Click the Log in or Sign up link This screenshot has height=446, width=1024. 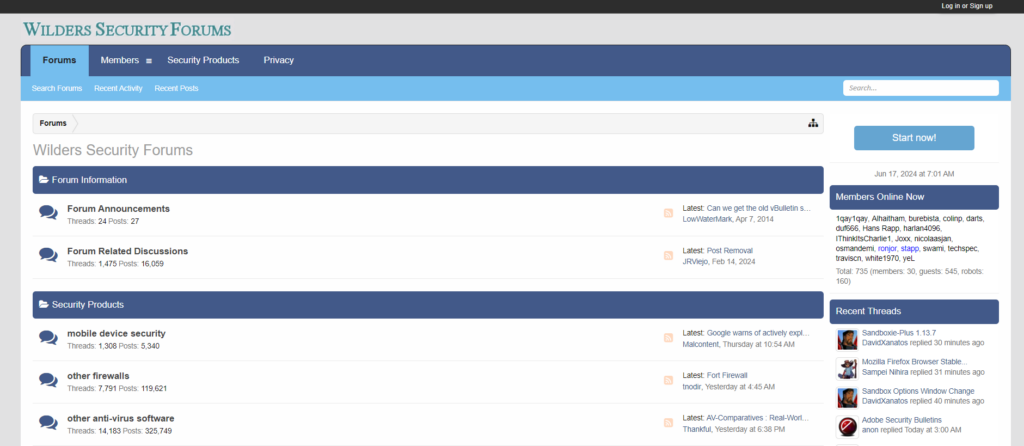(967, 6)
